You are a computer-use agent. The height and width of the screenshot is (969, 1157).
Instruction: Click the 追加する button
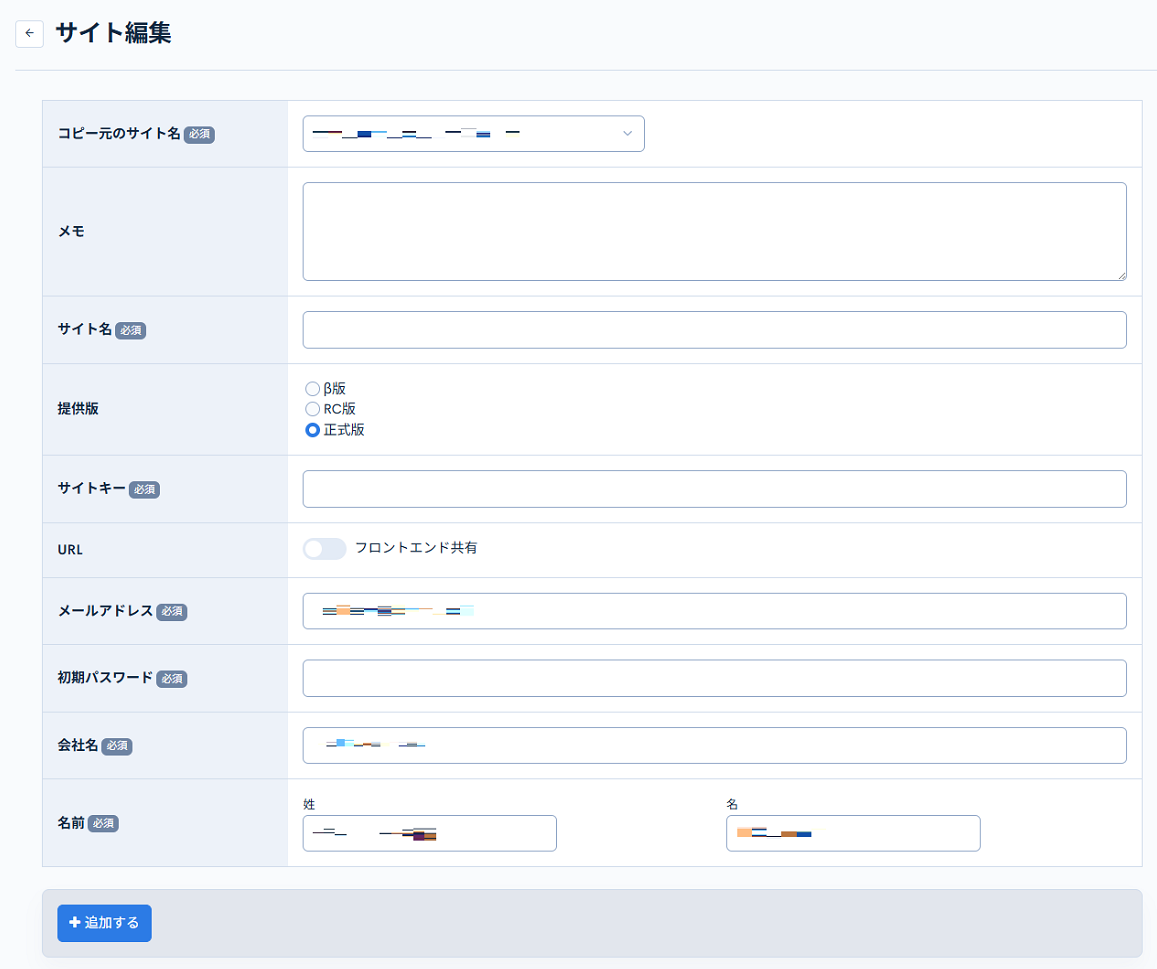coord(104,923)
